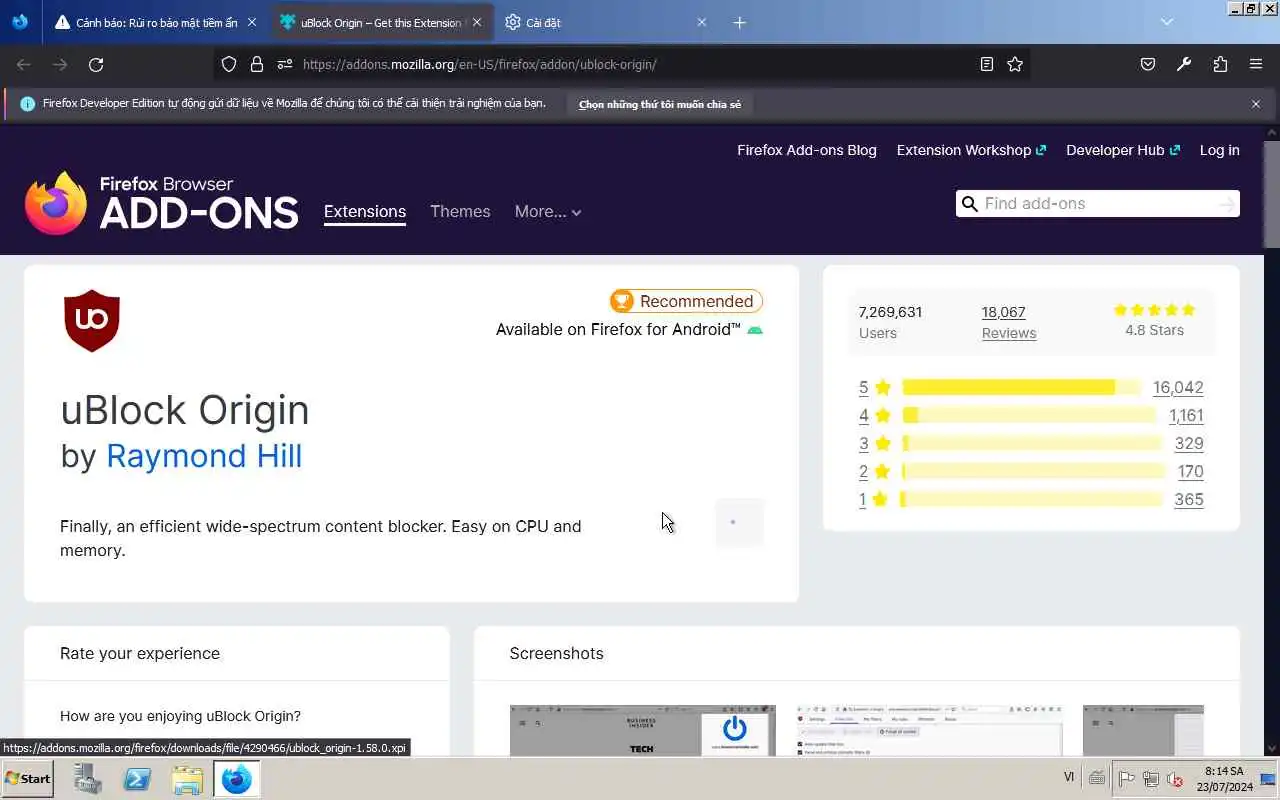
Task: Switch to the security warning tab
Action: (157, 22)
